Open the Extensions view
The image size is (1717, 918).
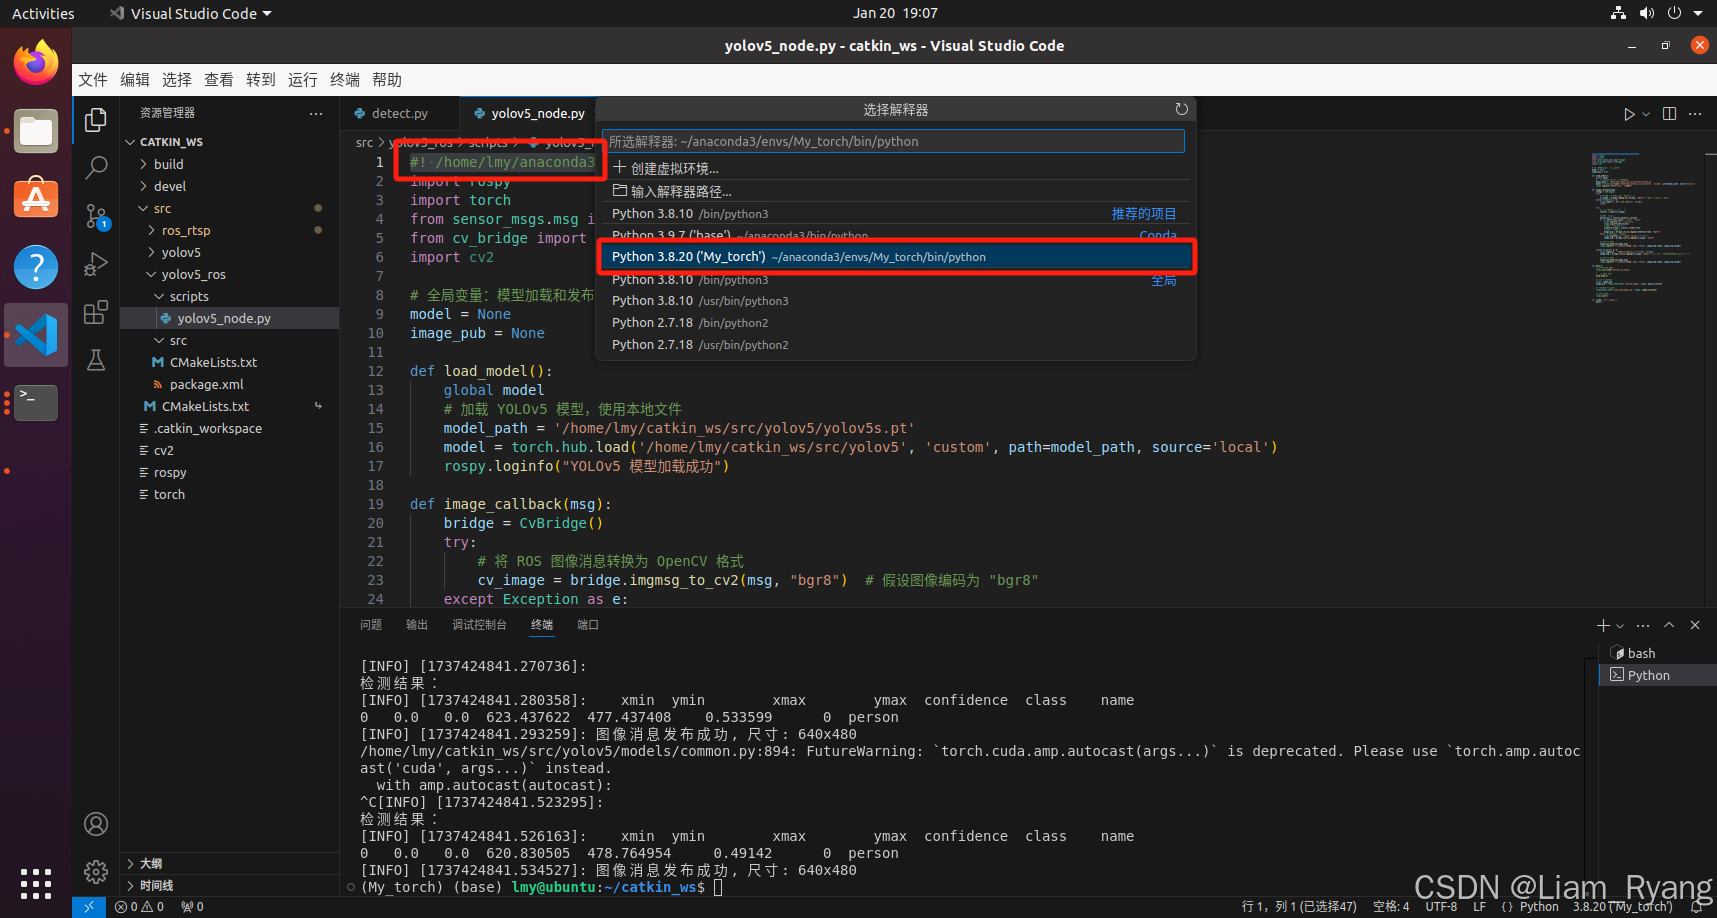95,312
